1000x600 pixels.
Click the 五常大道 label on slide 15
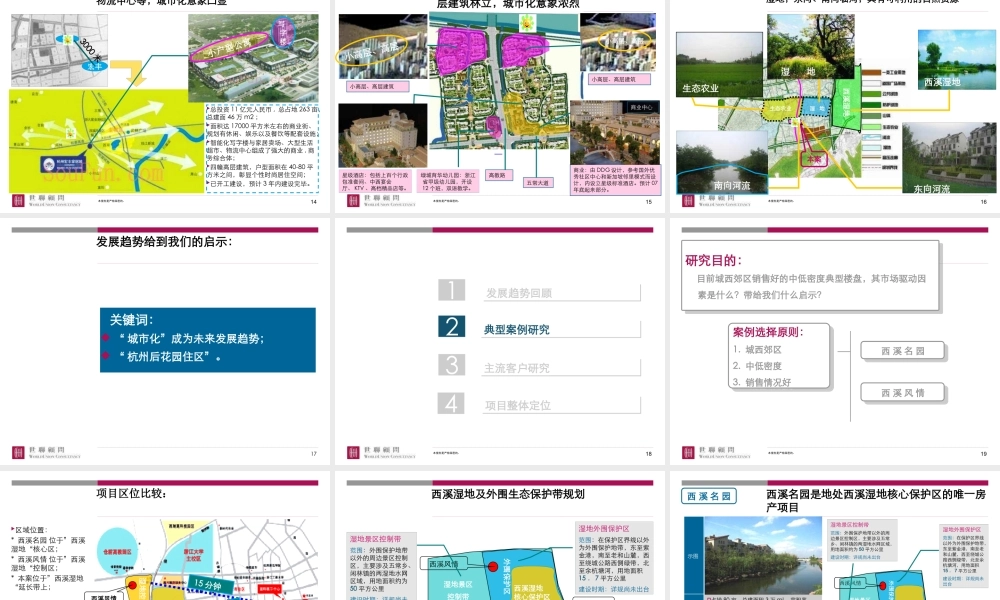(537, 182)
